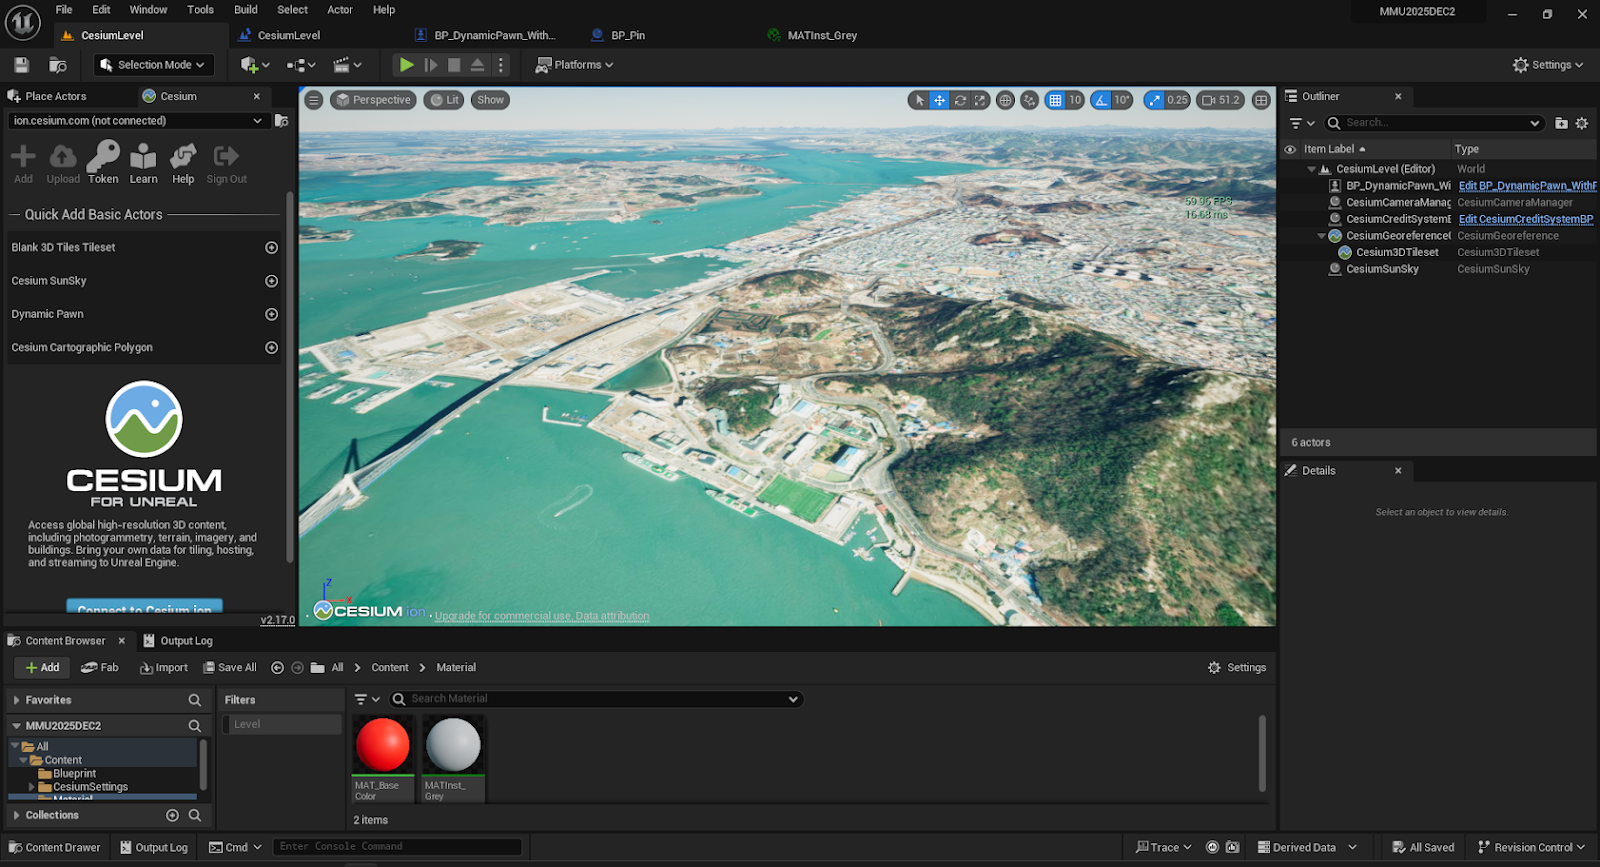Save the current level with disk icon
This screenshot has width=1600, height=867.
coord(21,65)
